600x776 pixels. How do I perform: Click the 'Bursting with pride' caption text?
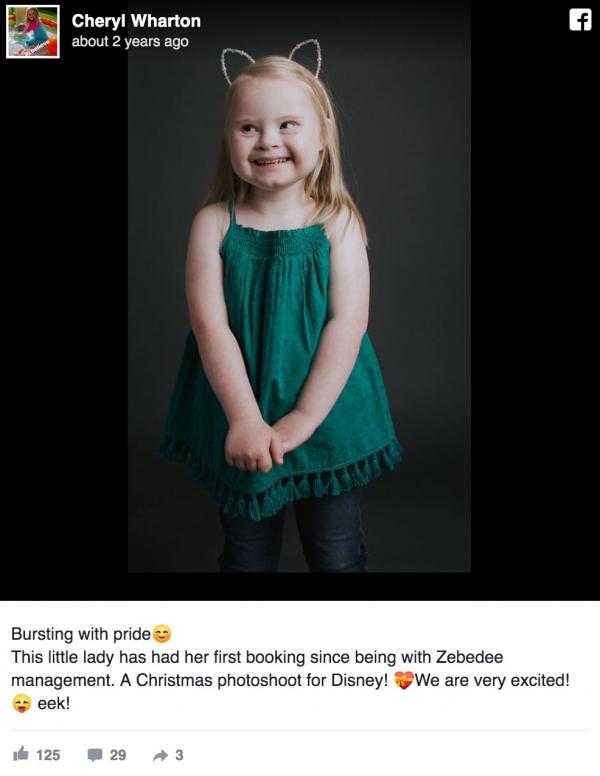(x=81, y=634)
